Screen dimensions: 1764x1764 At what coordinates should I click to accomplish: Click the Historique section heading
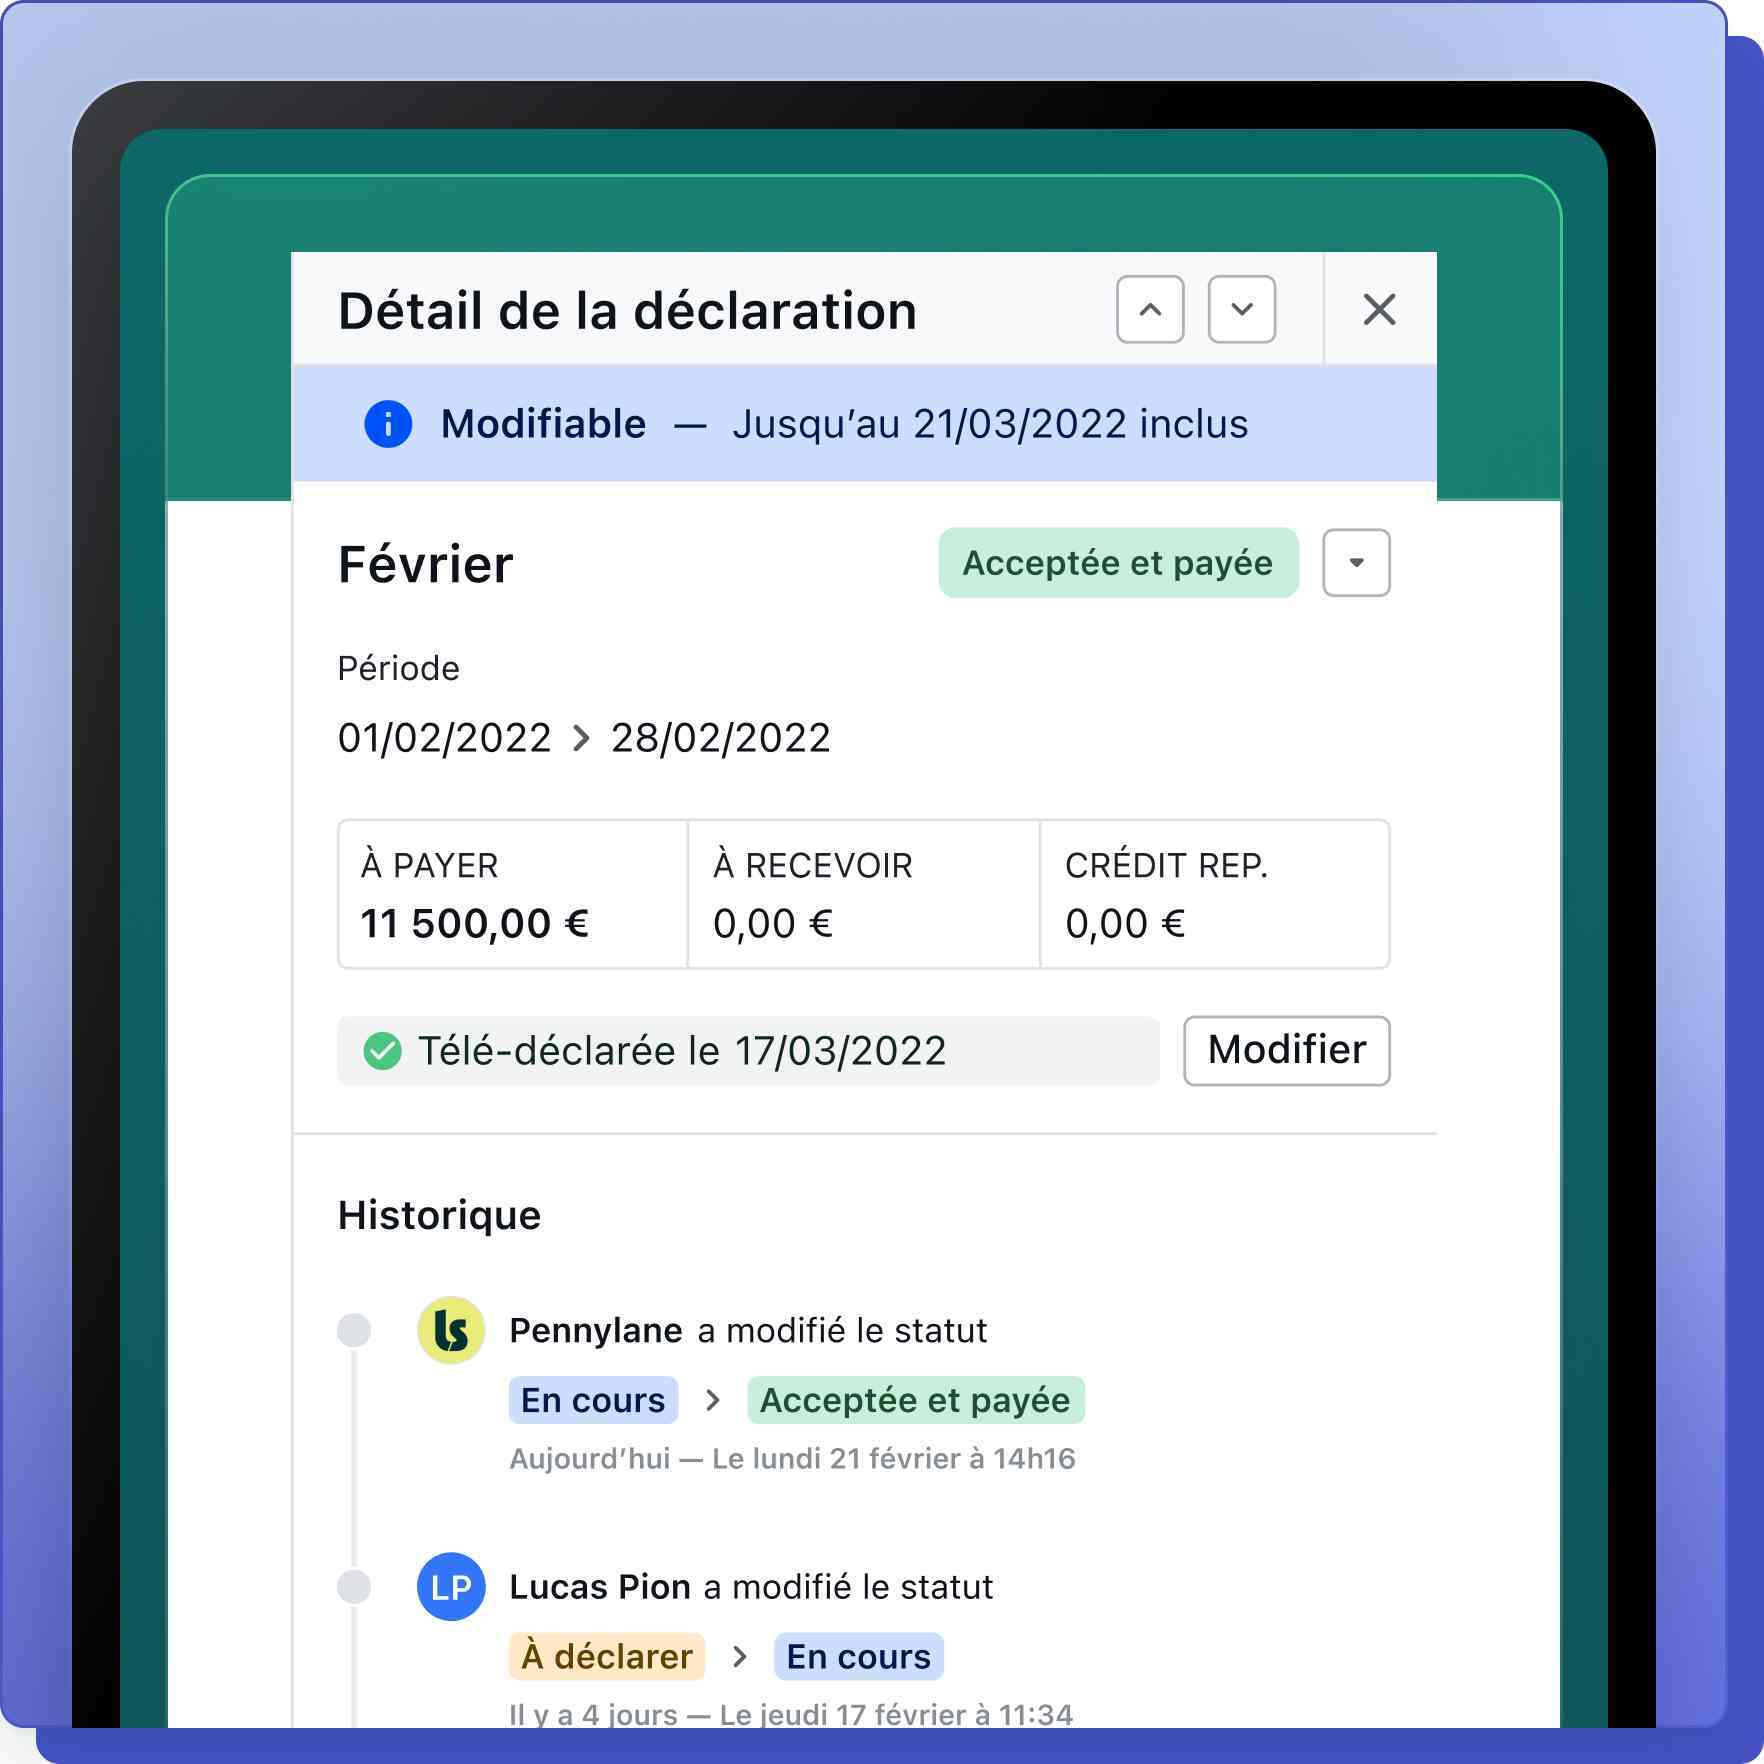click(x=439, y=1215)
